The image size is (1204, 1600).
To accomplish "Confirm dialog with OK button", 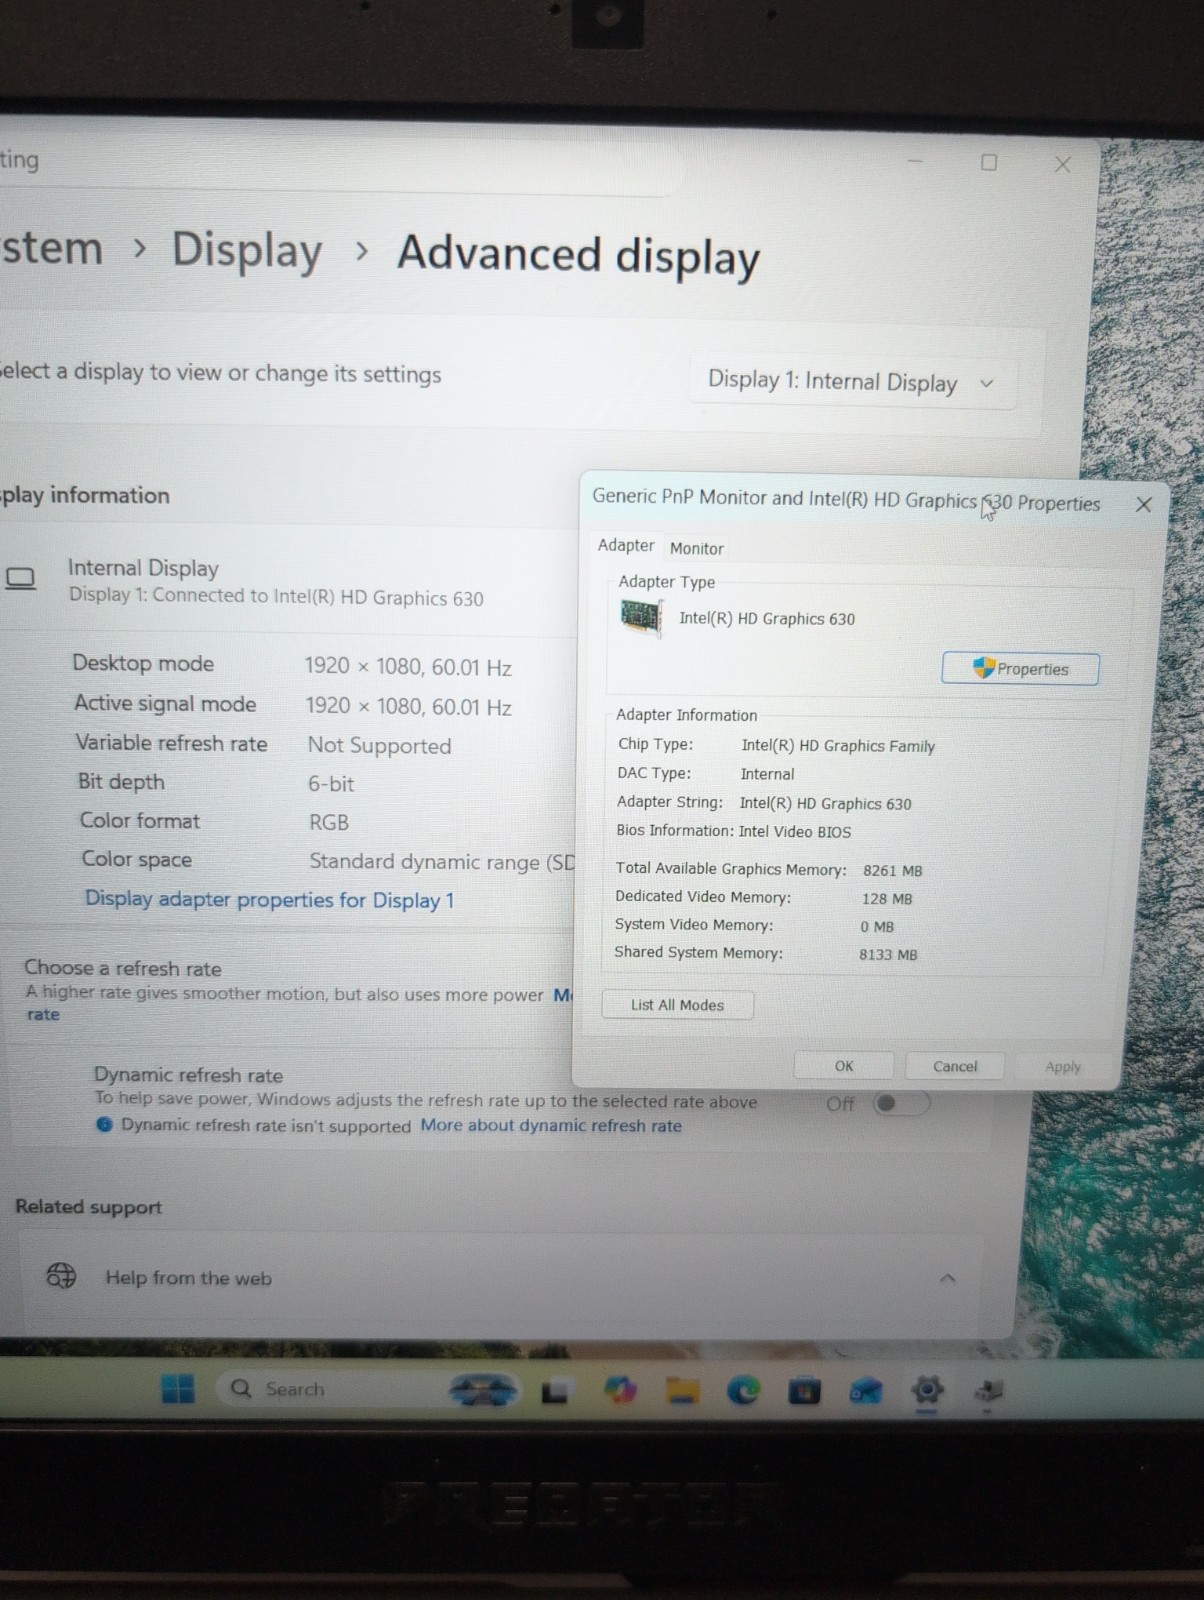I will [844, 1066].
